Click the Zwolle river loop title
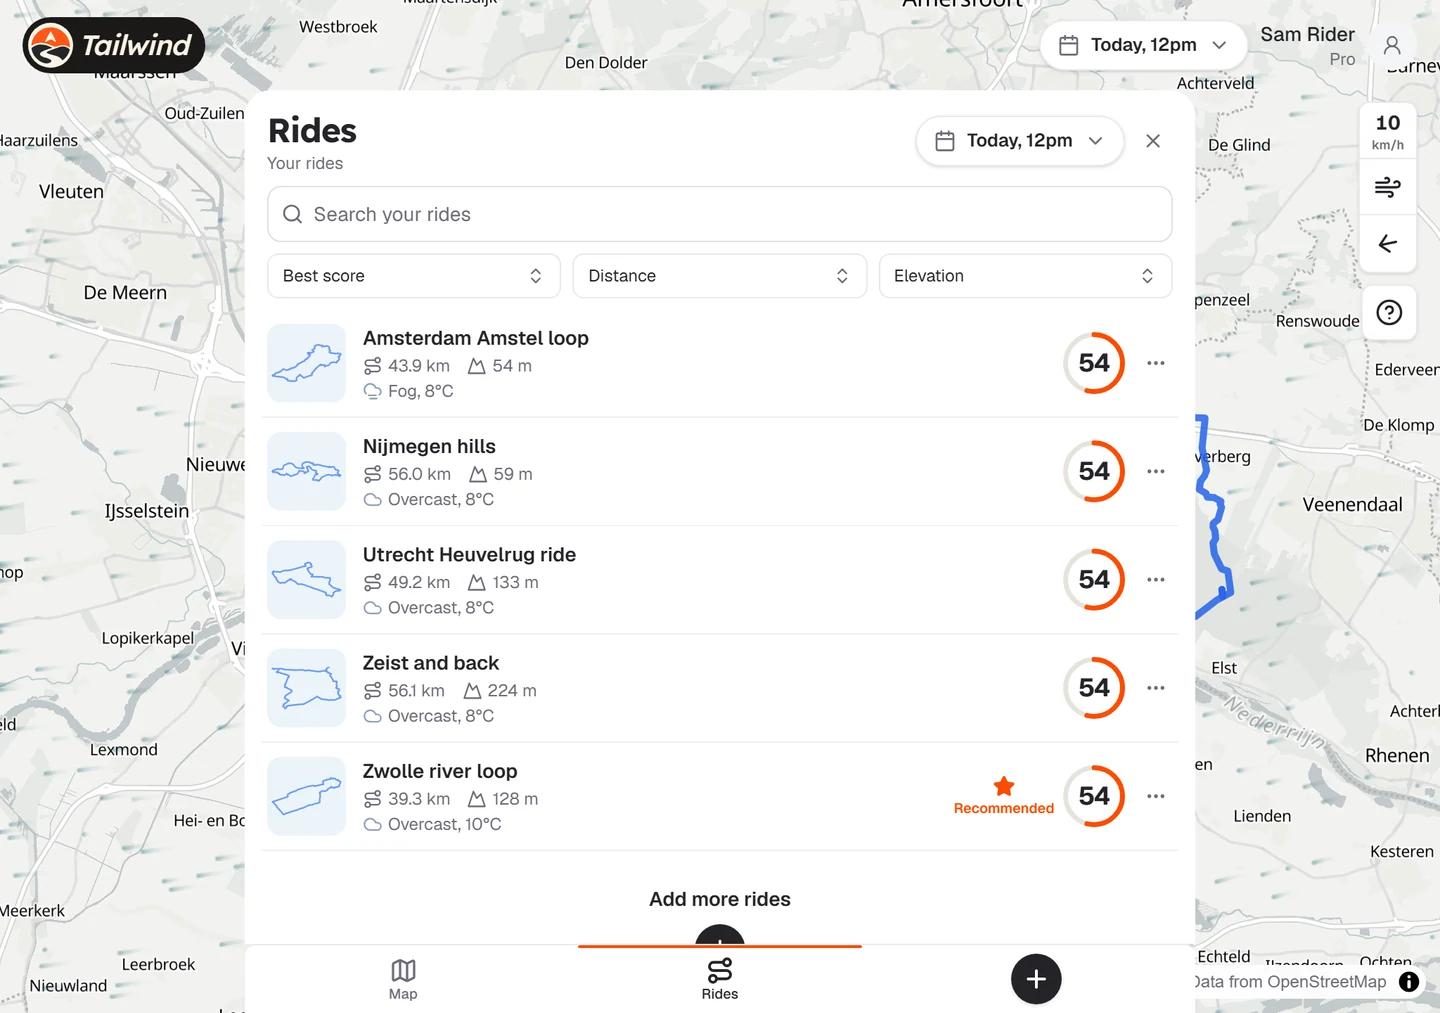The image size is (1440, 1013). pyautogui.click(x=440, y=771)
